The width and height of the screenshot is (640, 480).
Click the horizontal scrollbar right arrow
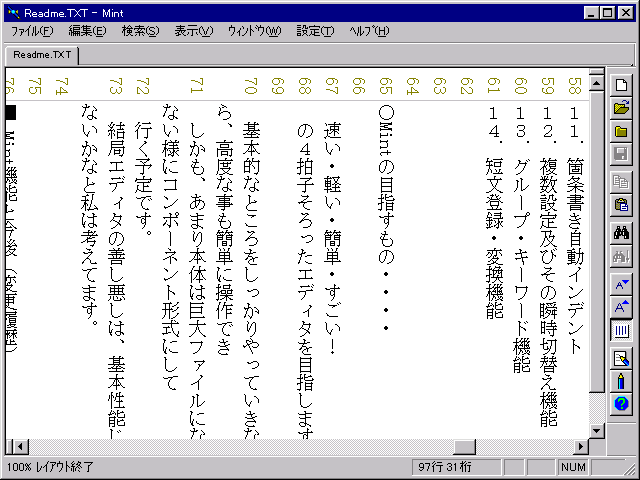pyautogui.click(x=580, y=447)
